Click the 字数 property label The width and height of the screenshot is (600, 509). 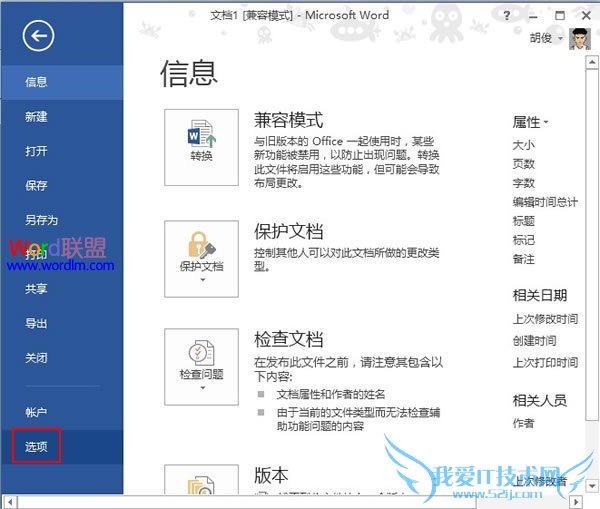(524, 183)
